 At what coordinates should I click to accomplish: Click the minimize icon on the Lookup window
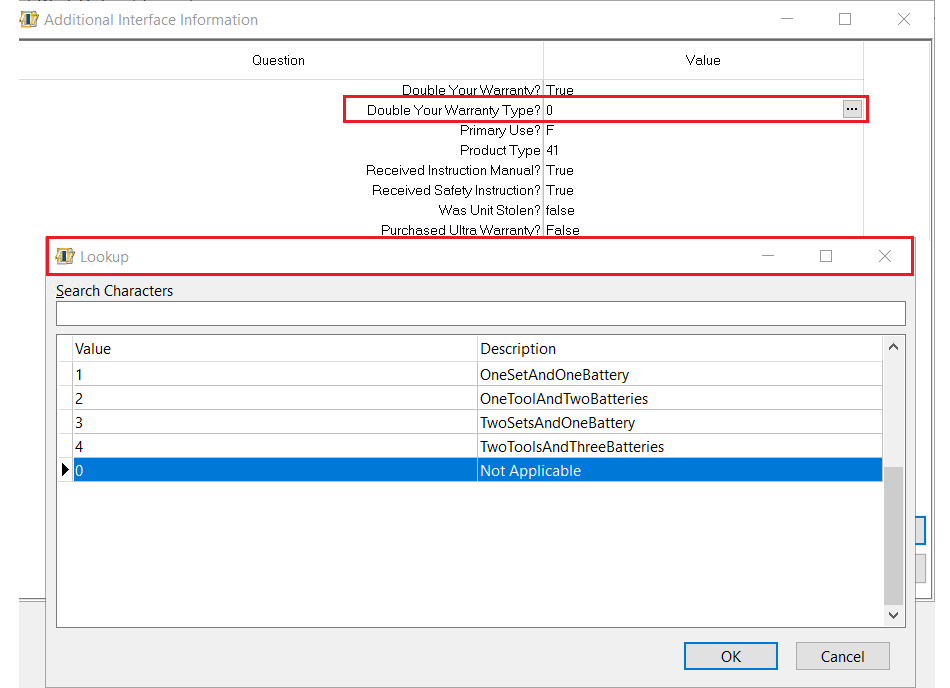[x=768, y=256]
